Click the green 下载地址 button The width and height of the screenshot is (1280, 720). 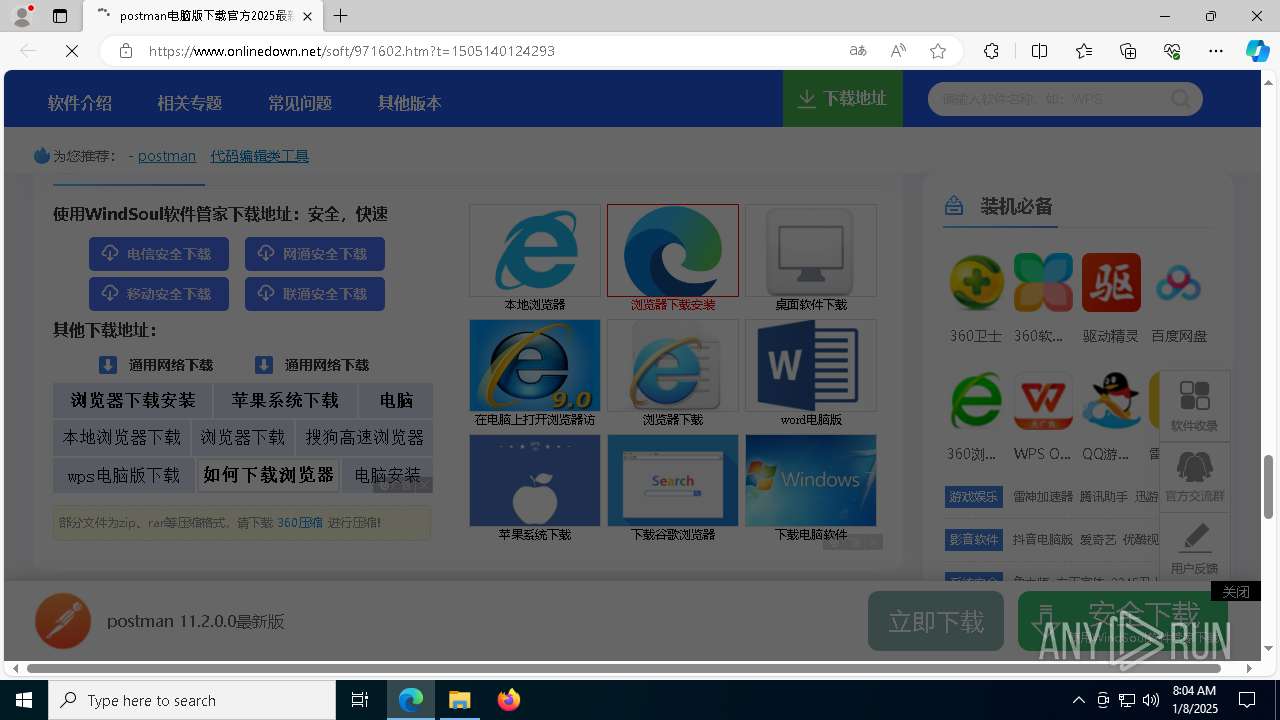843,99
